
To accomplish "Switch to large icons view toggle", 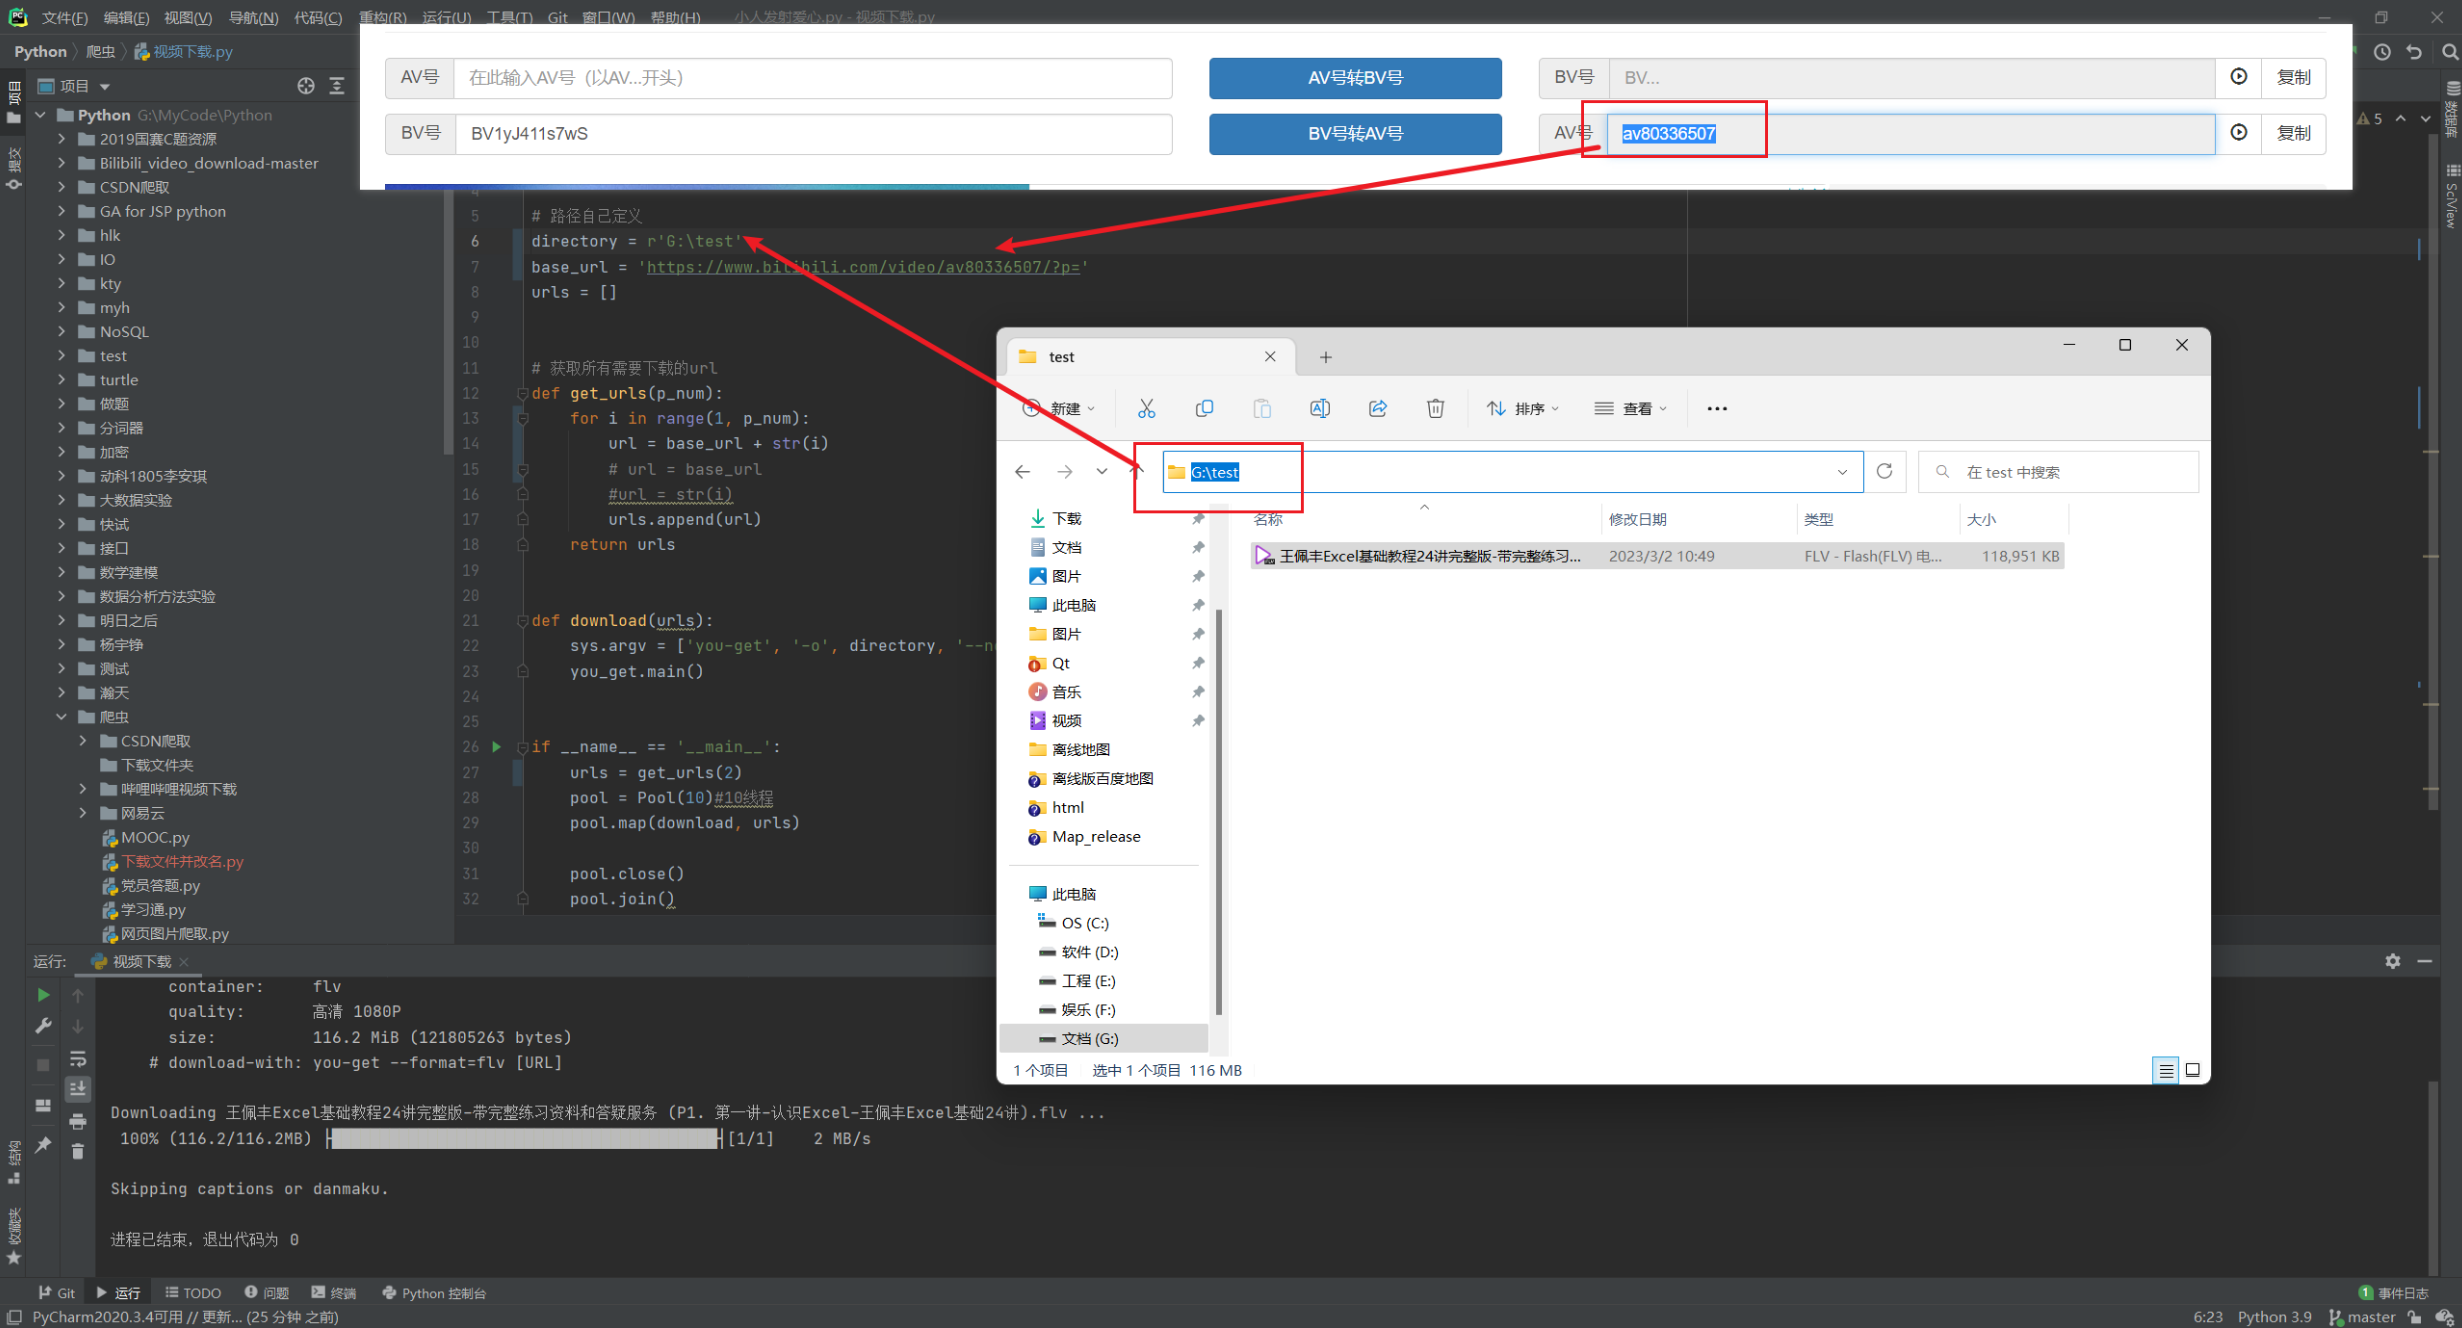I will pyautogui.click(x=2193, y=1070).
